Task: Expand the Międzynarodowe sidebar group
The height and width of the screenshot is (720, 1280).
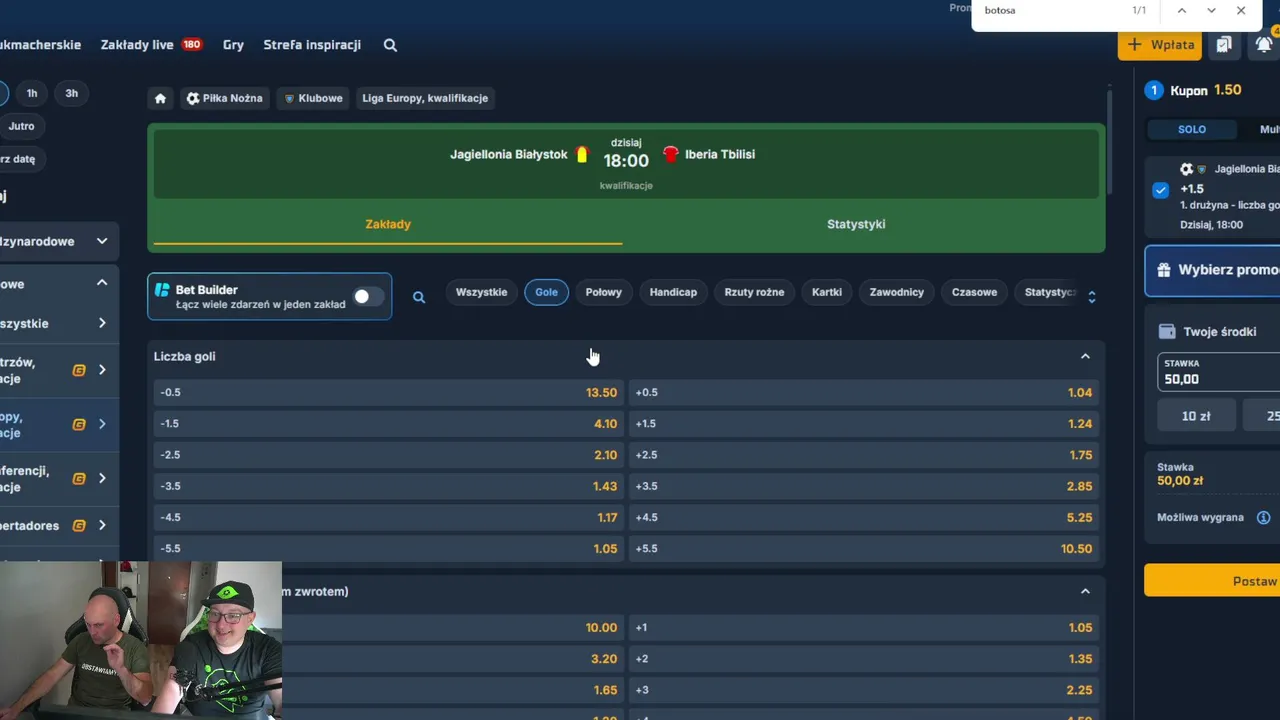Action: click(102, 241)
